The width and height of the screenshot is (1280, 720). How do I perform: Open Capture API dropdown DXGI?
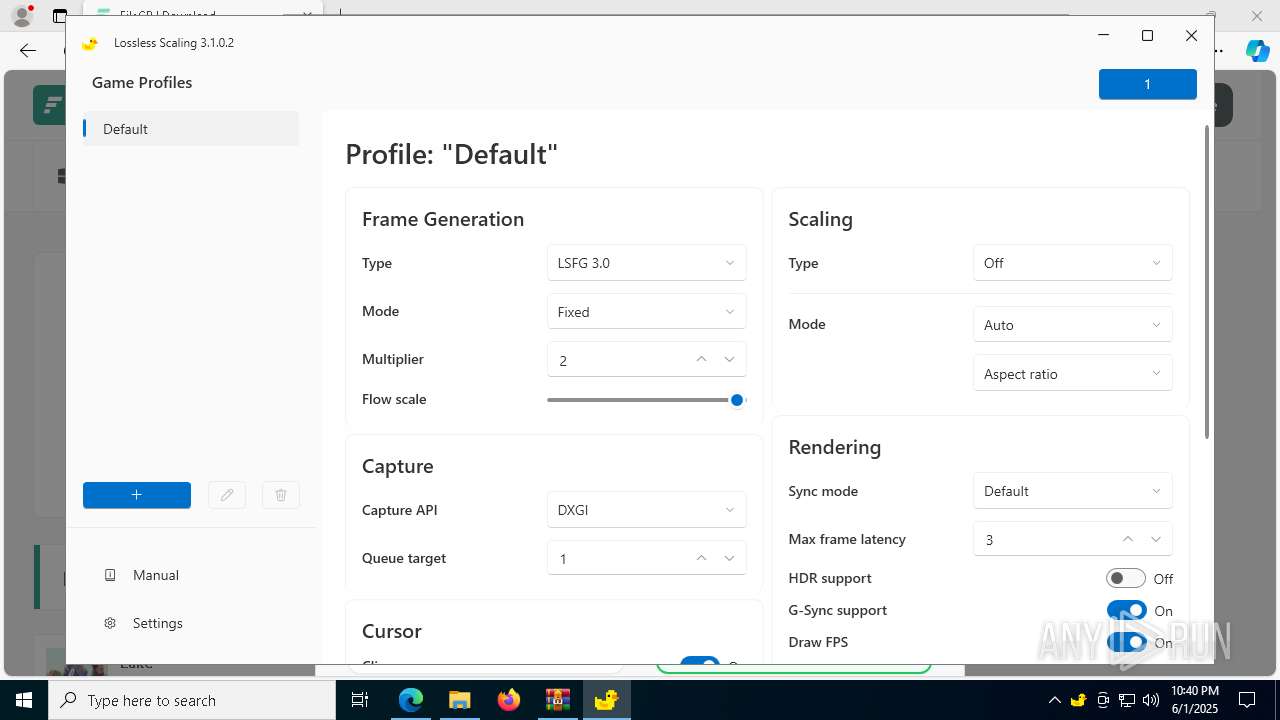click(x=646, y=510)
